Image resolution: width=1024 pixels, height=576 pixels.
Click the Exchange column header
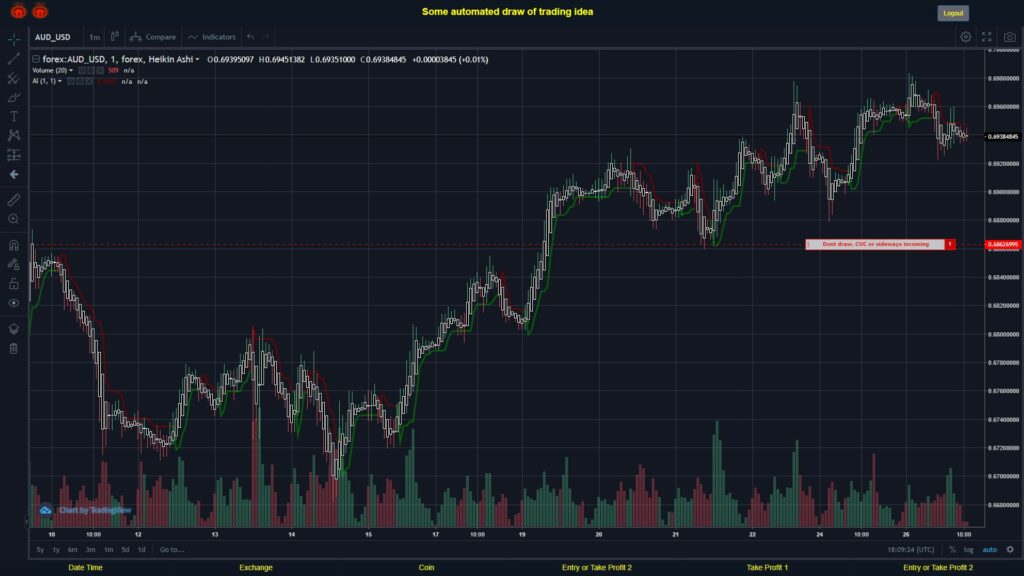coord(255,568)
